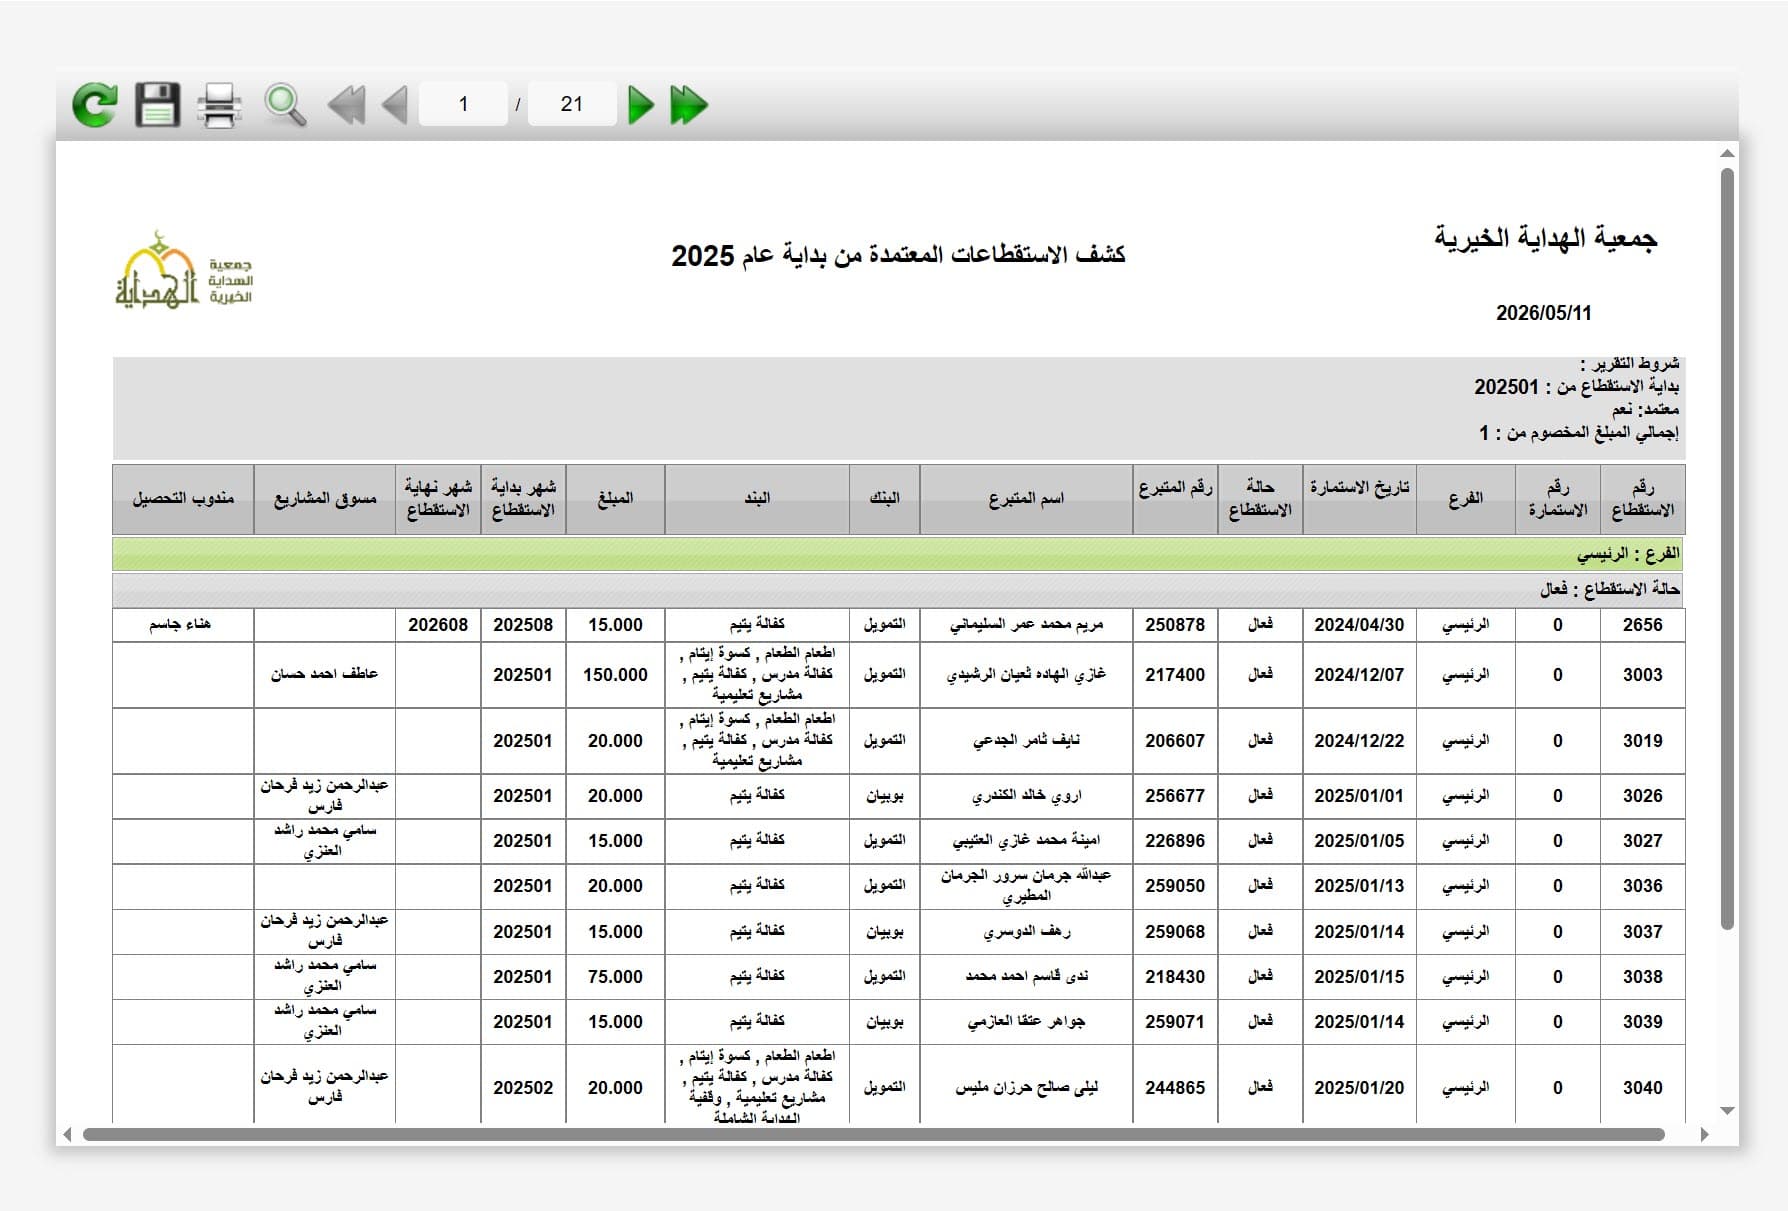The image size is (1788, 1211).
Task: Click the vertical scrollbar thumb
Action: (1727, 548)
